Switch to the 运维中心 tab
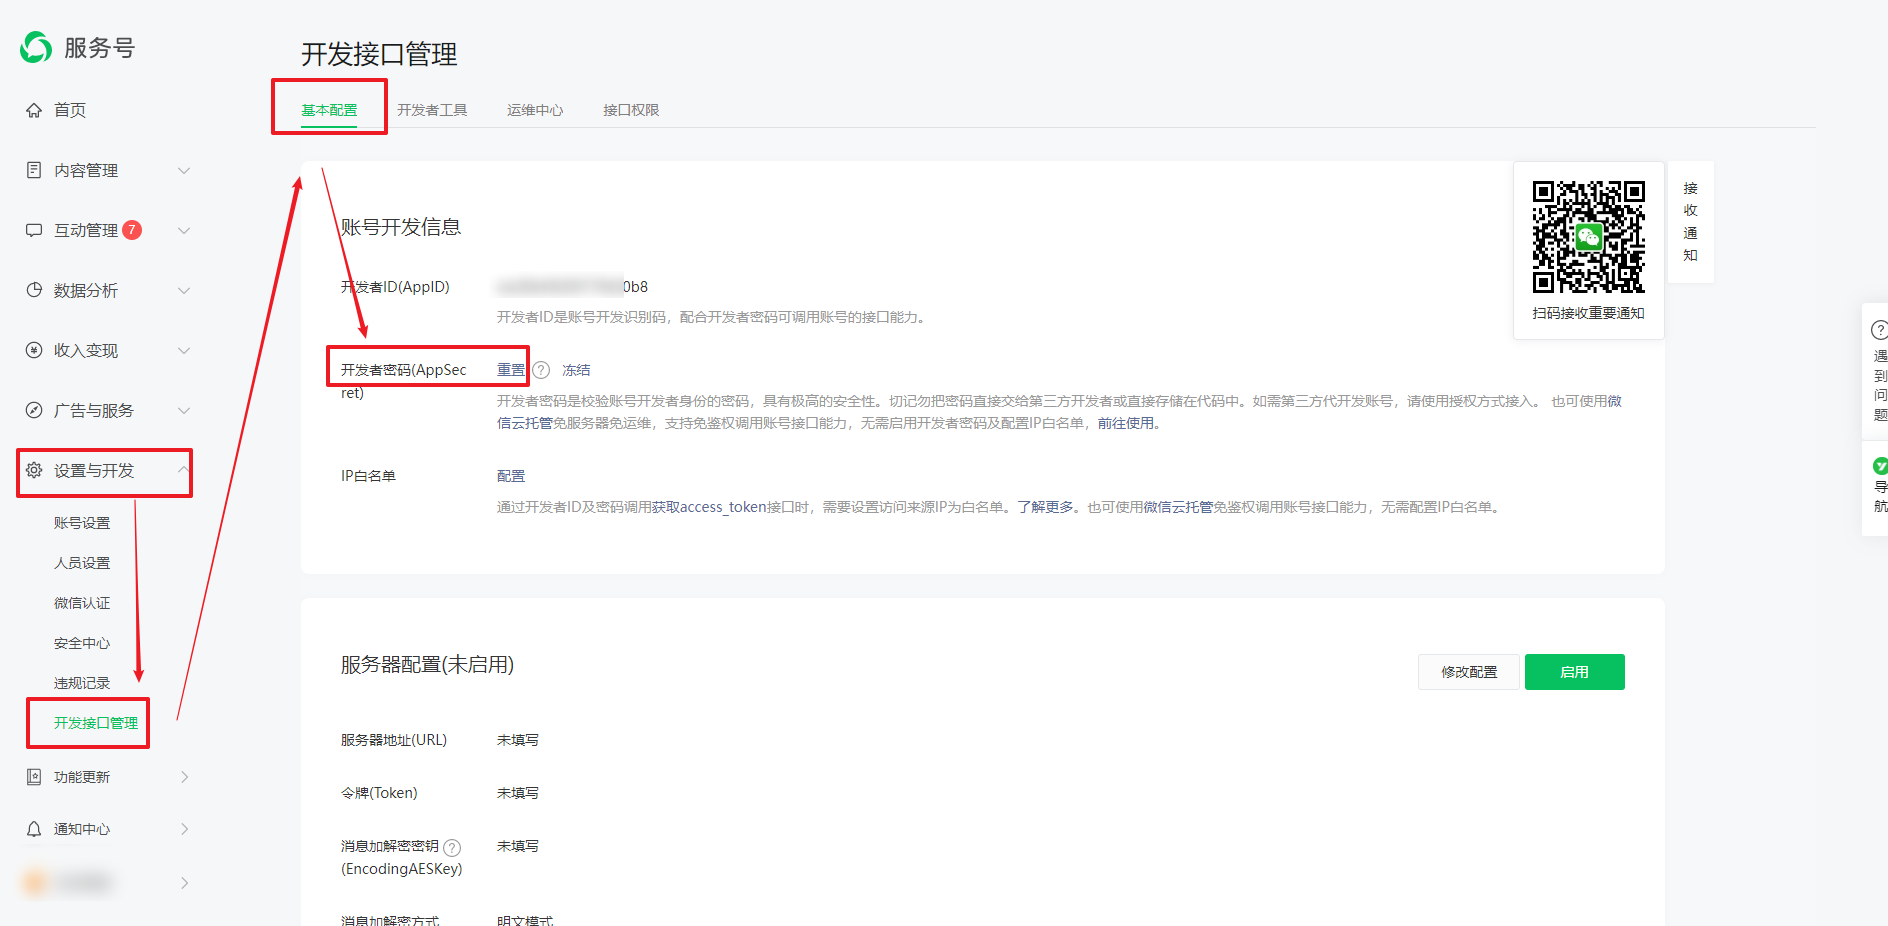This screenshot has height=926, width=1888. point(535,110)
